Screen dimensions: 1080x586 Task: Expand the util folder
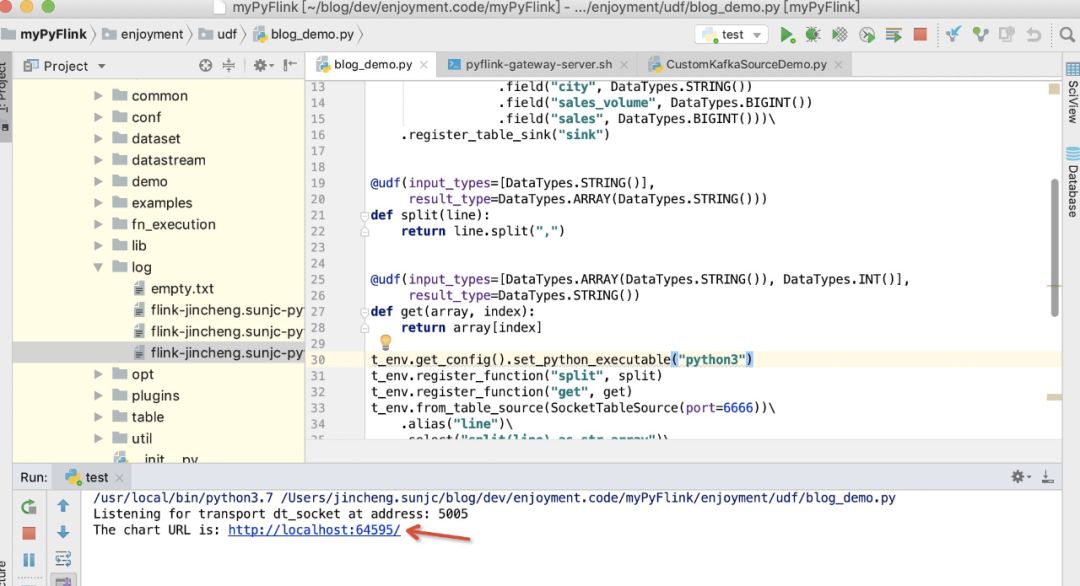[98, 438]
